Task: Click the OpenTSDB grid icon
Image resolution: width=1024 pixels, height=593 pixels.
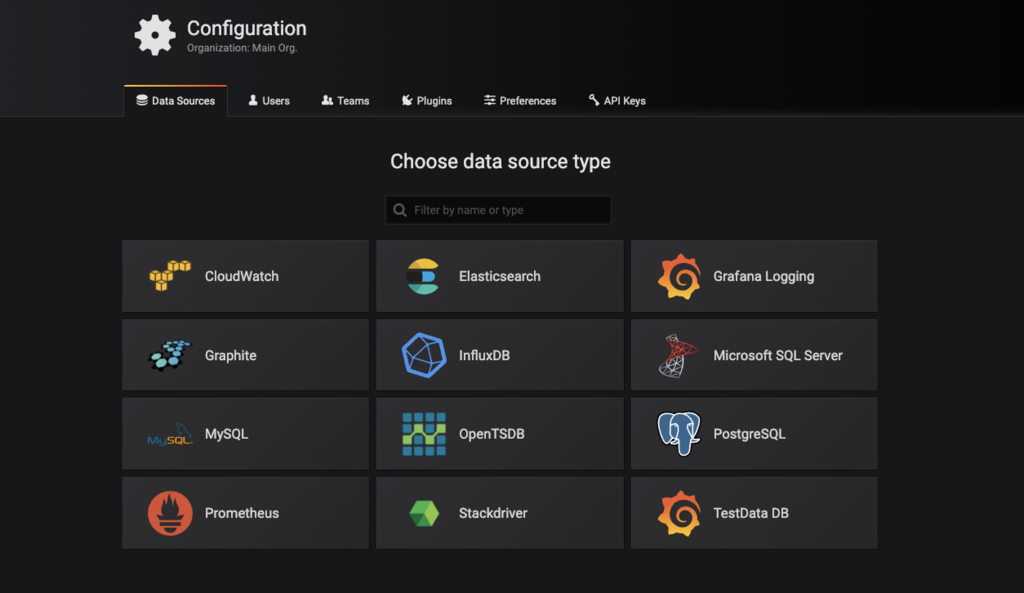Action: coord(424,434)
